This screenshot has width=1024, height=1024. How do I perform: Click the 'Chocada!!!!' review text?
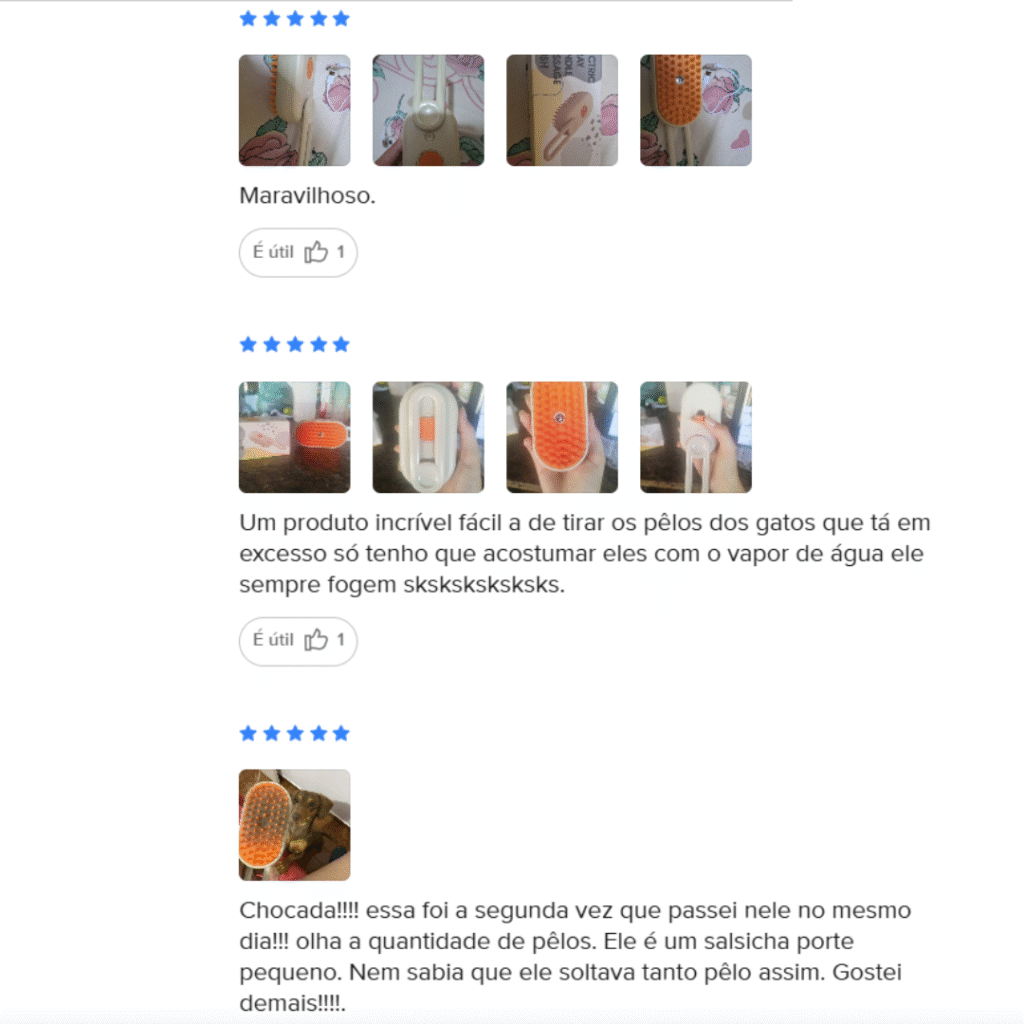click(575, 957)
